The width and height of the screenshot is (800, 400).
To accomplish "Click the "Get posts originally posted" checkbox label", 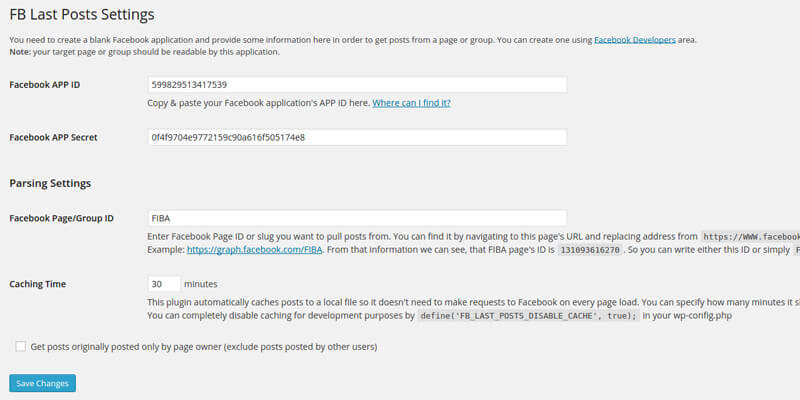I will coord(204,347).
